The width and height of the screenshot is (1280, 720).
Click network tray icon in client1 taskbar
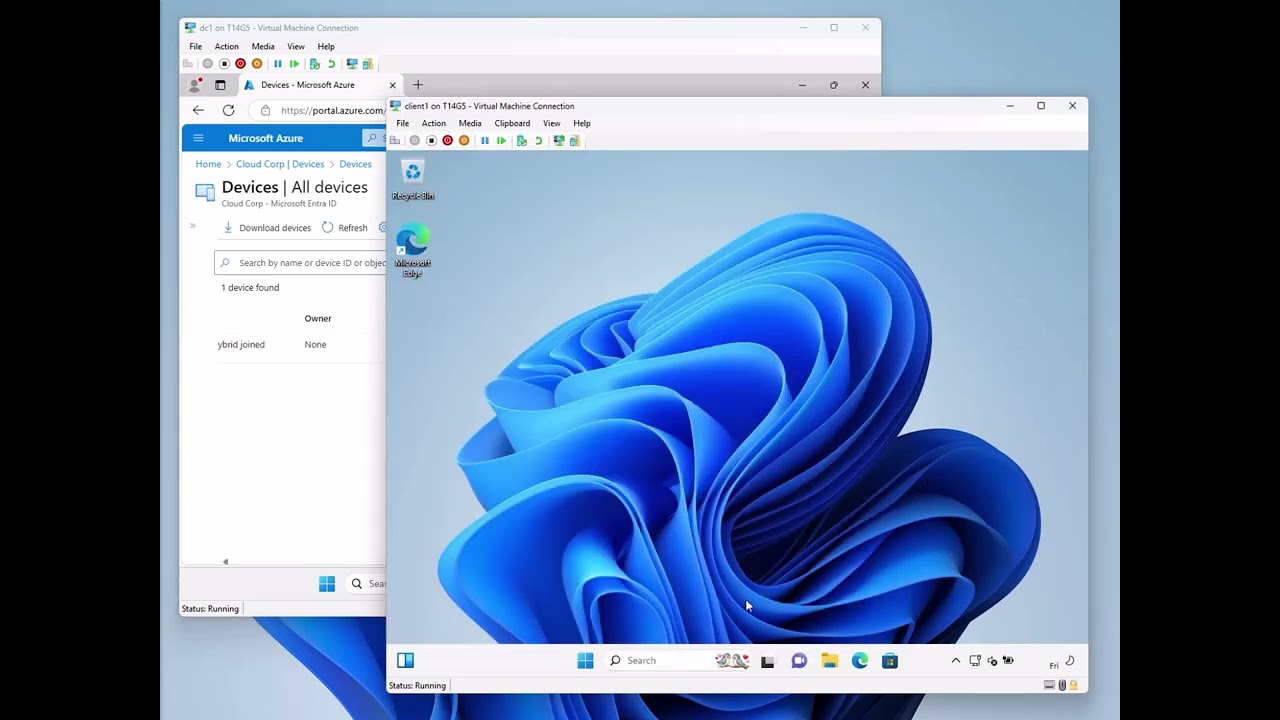(x=975, y=661)
